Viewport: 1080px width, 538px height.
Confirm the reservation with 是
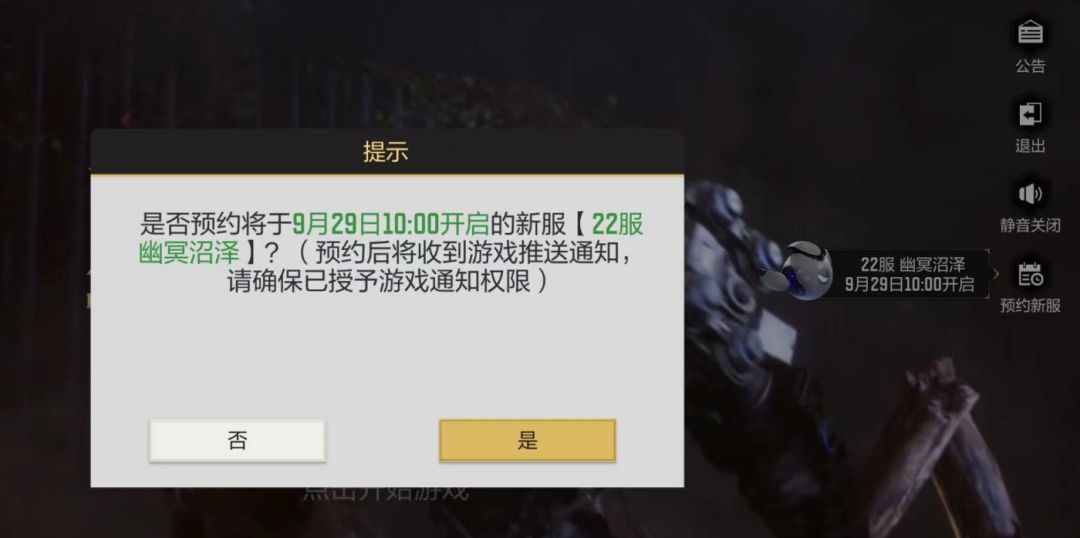click(527, 440)
